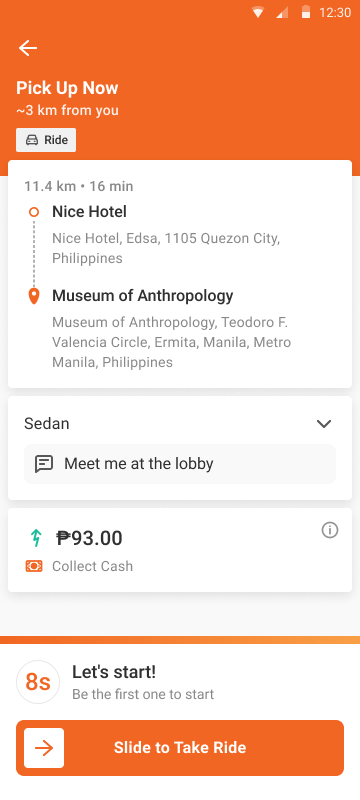The height and width of the screenshot is (800, 360).
Task: Select the Ride service tag
Action: tap(46, 140)
